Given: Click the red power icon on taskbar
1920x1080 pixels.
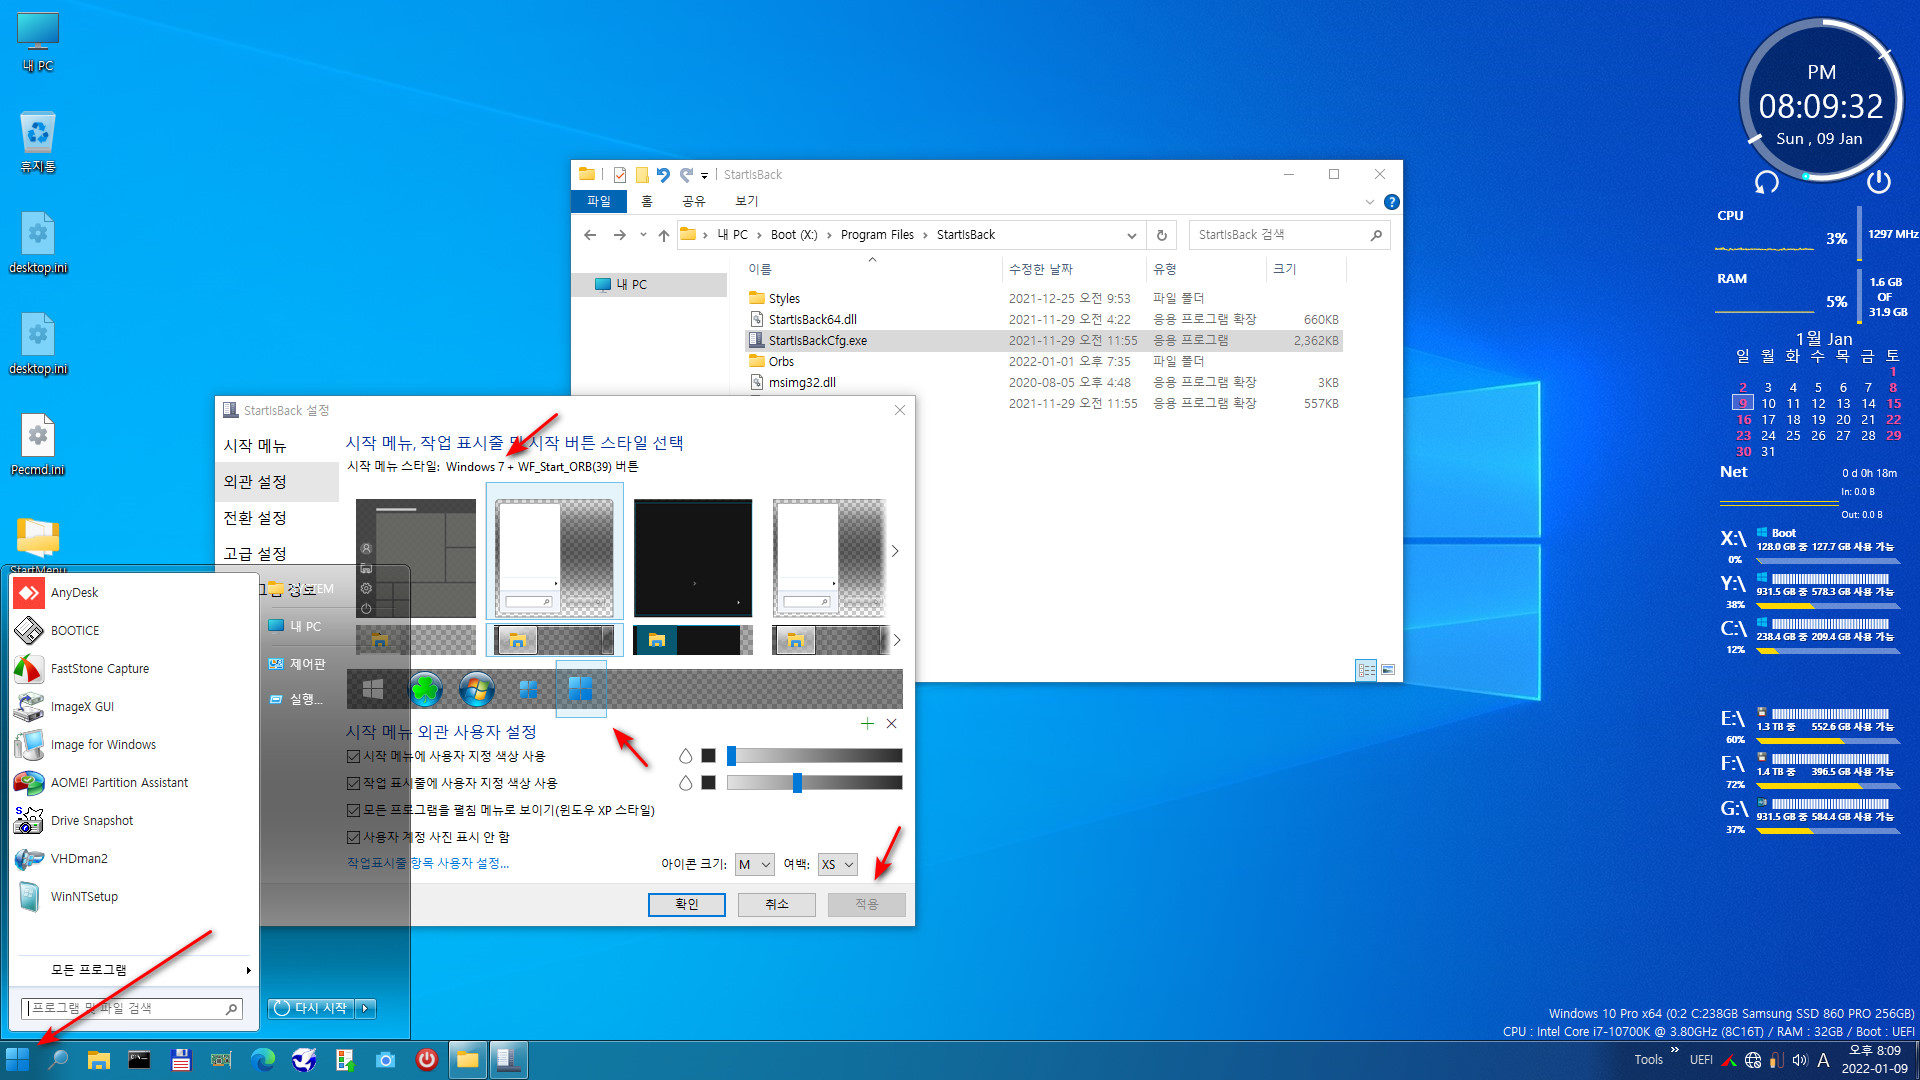Looking at the screenshot, I should (426, 1059).
